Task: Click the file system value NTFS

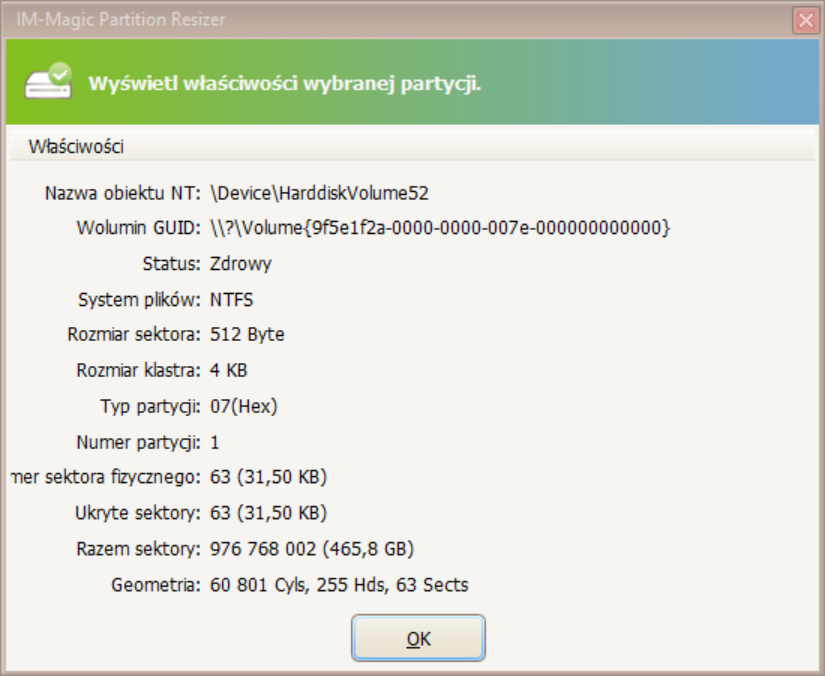Action: click(231, 300)
